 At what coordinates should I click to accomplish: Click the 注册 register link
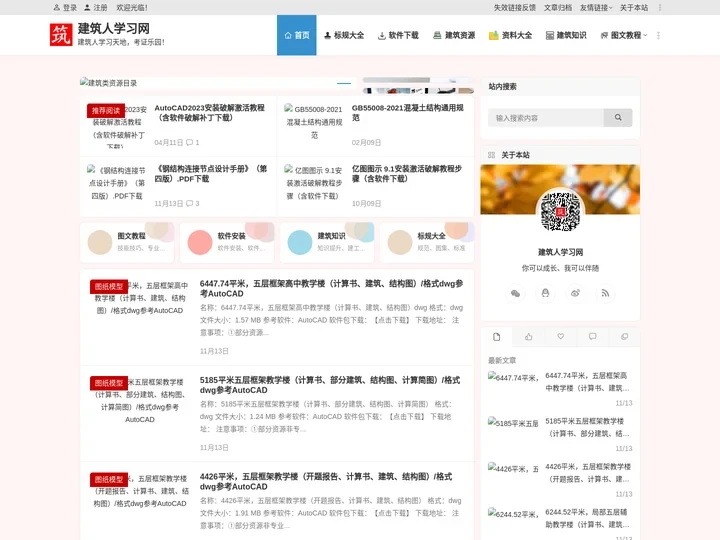click(x=96, y=7)
